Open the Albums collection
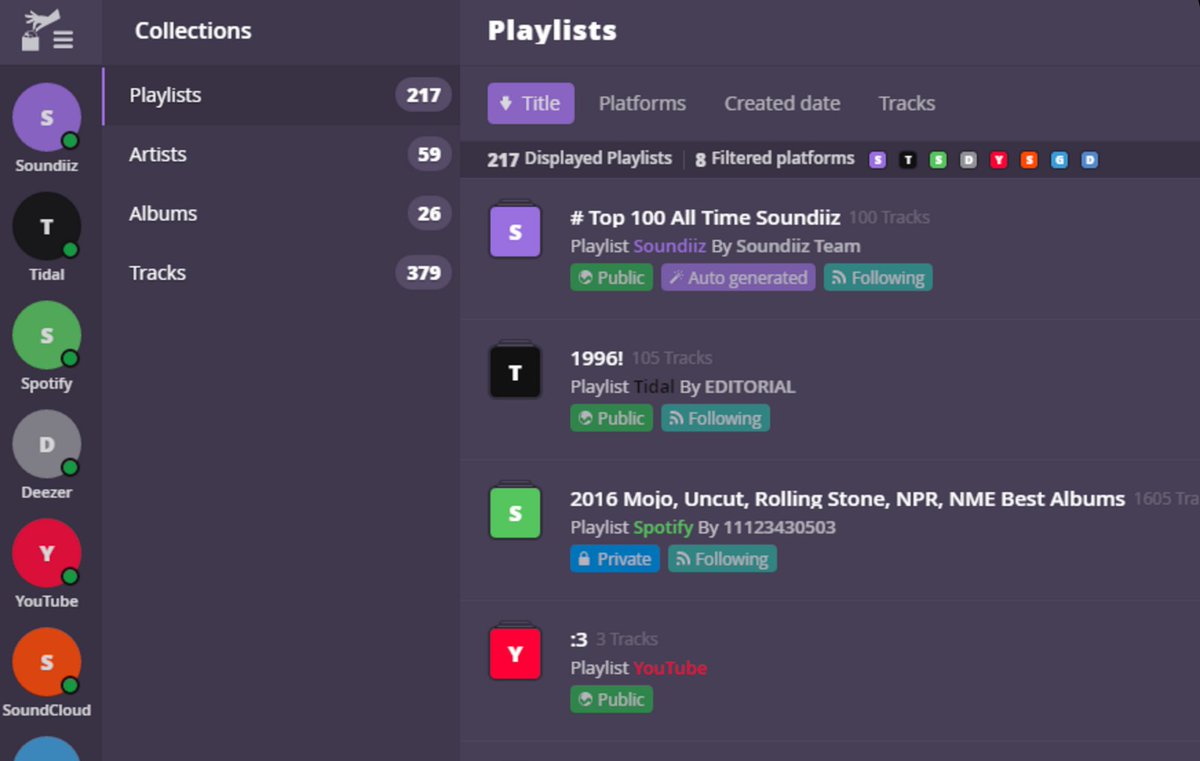 pos(281,214)
